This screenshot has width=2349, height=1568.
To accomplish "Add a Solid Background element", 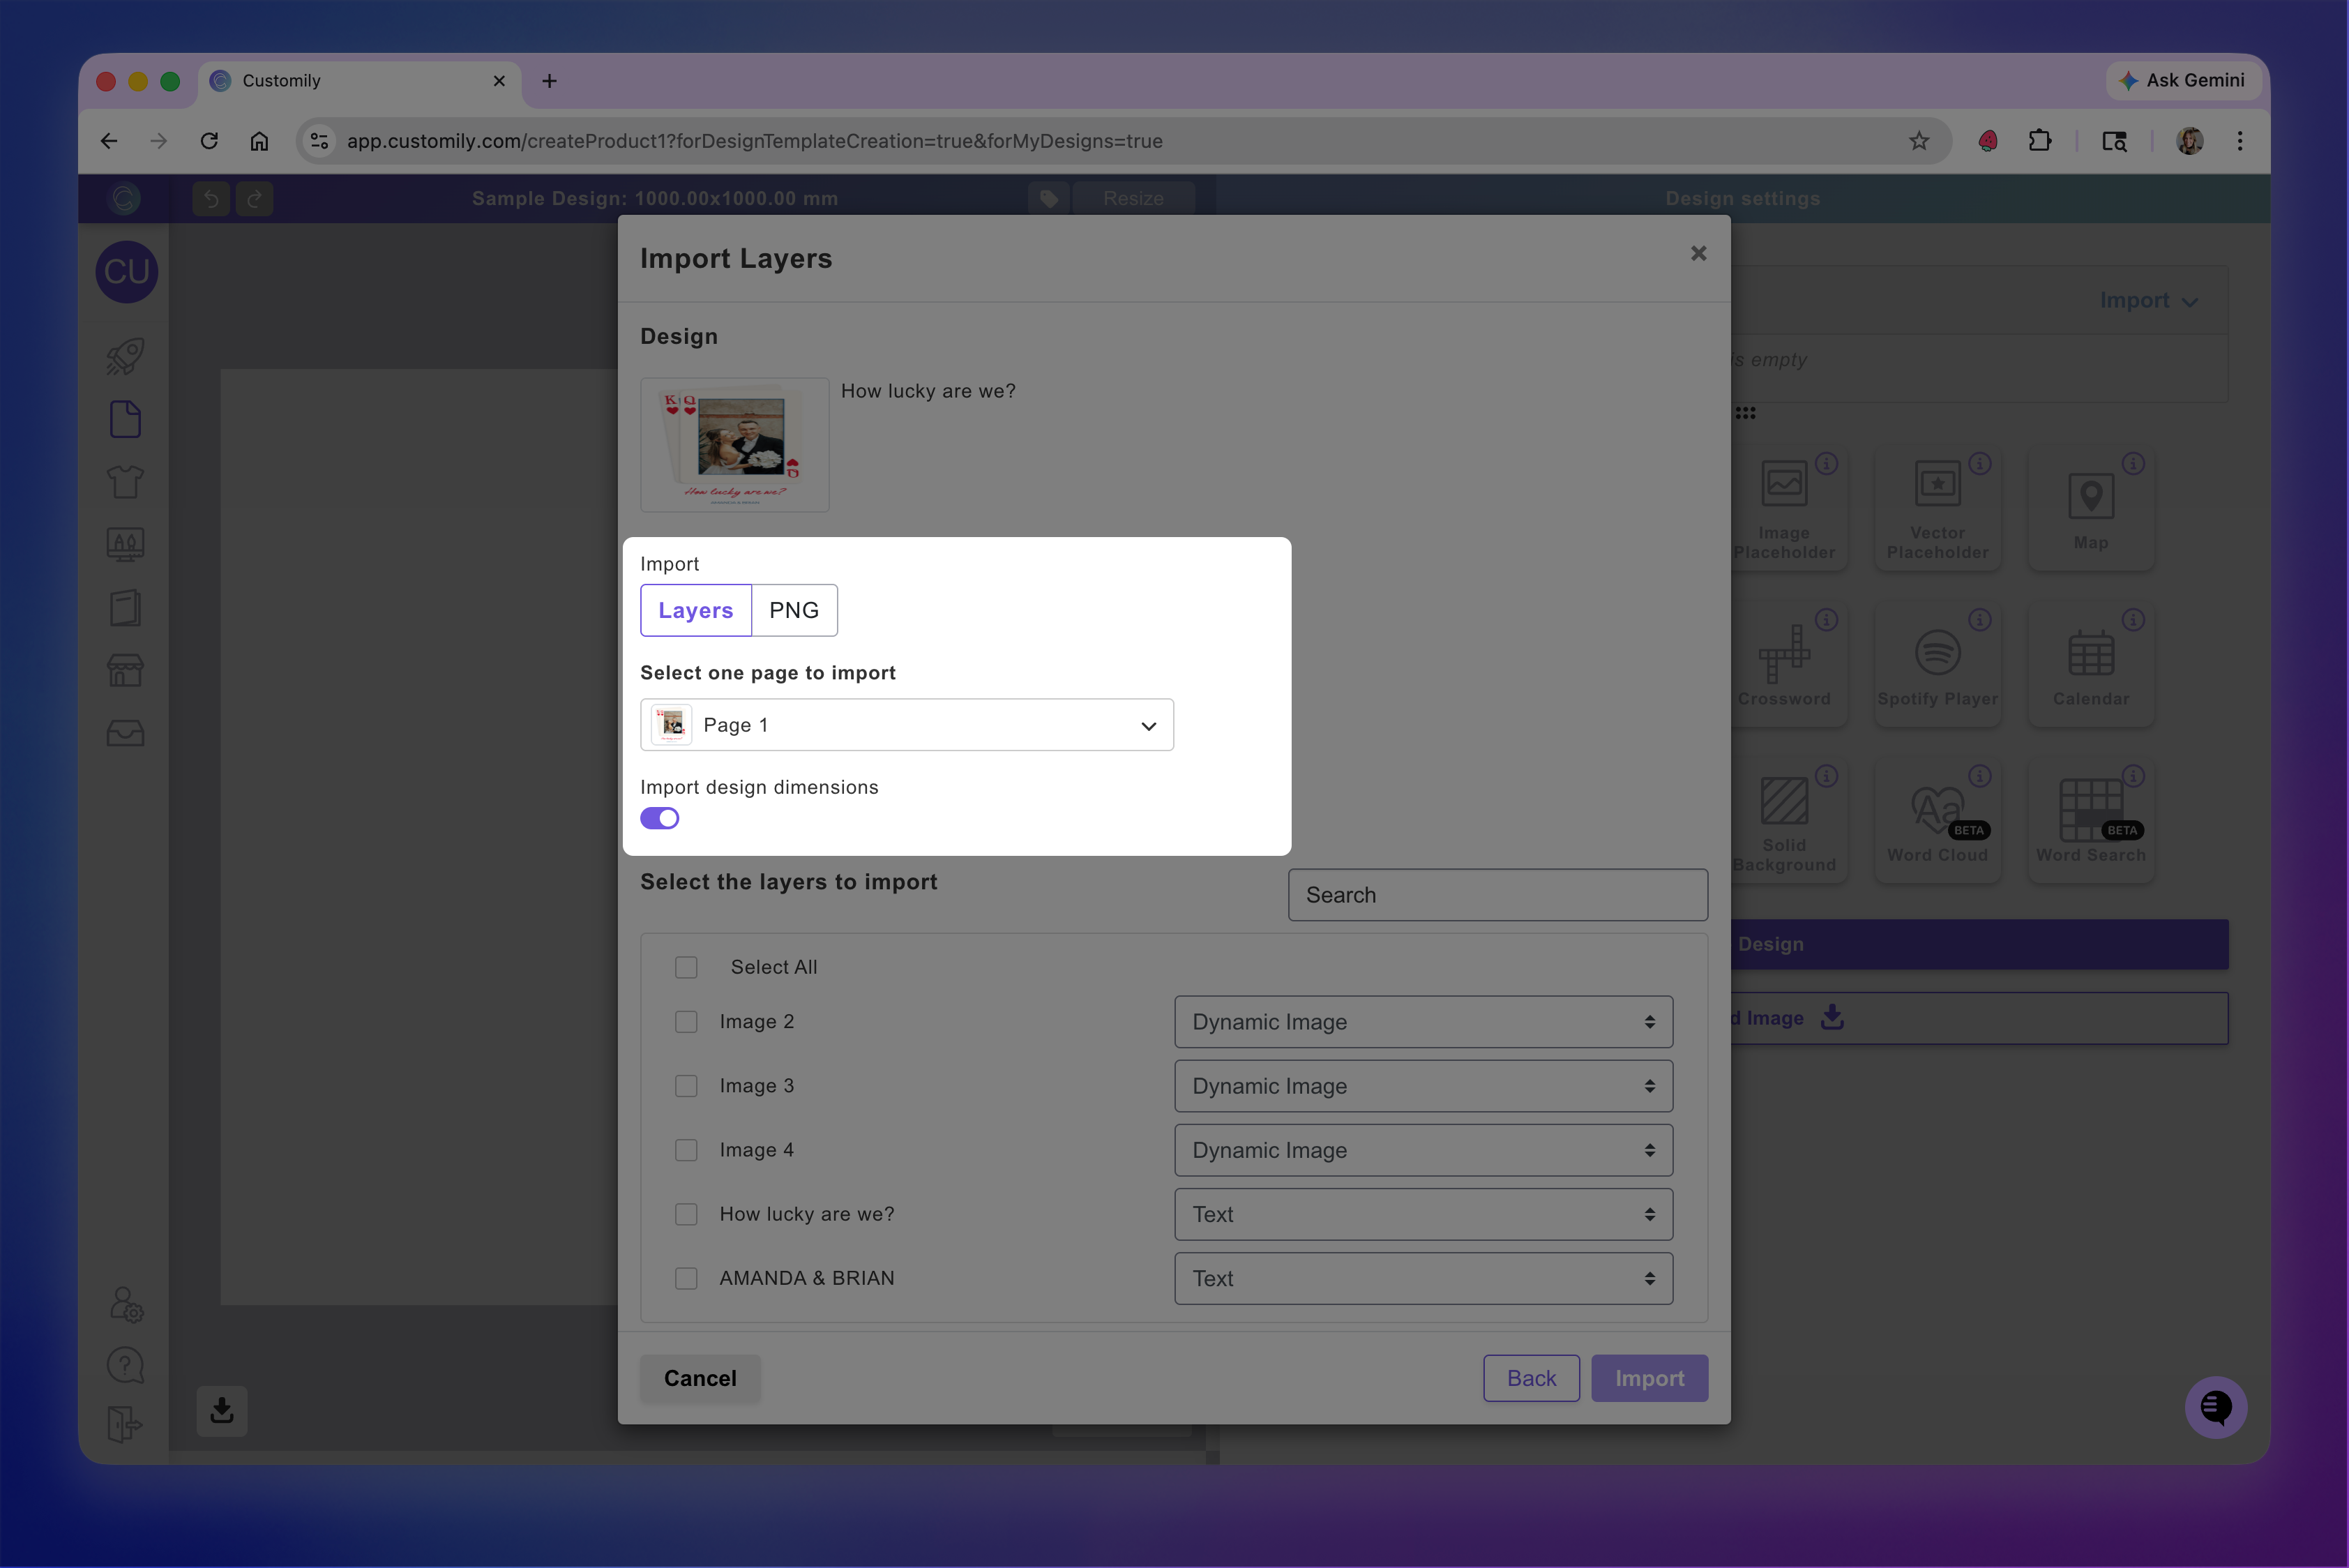I will [x=1784, y=822].
